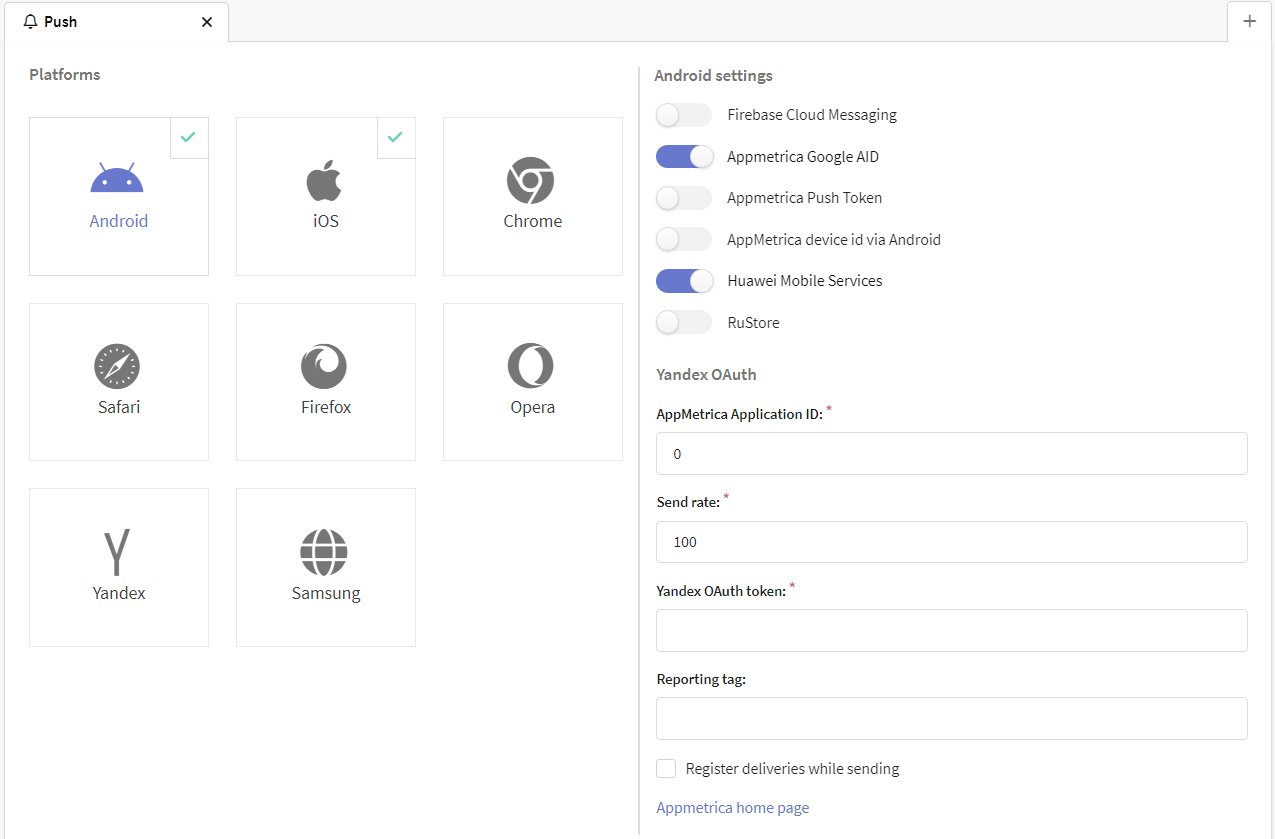The image size is (1275, 839).
Task: Click the Platforms heading
Action: tap(65, 74)
